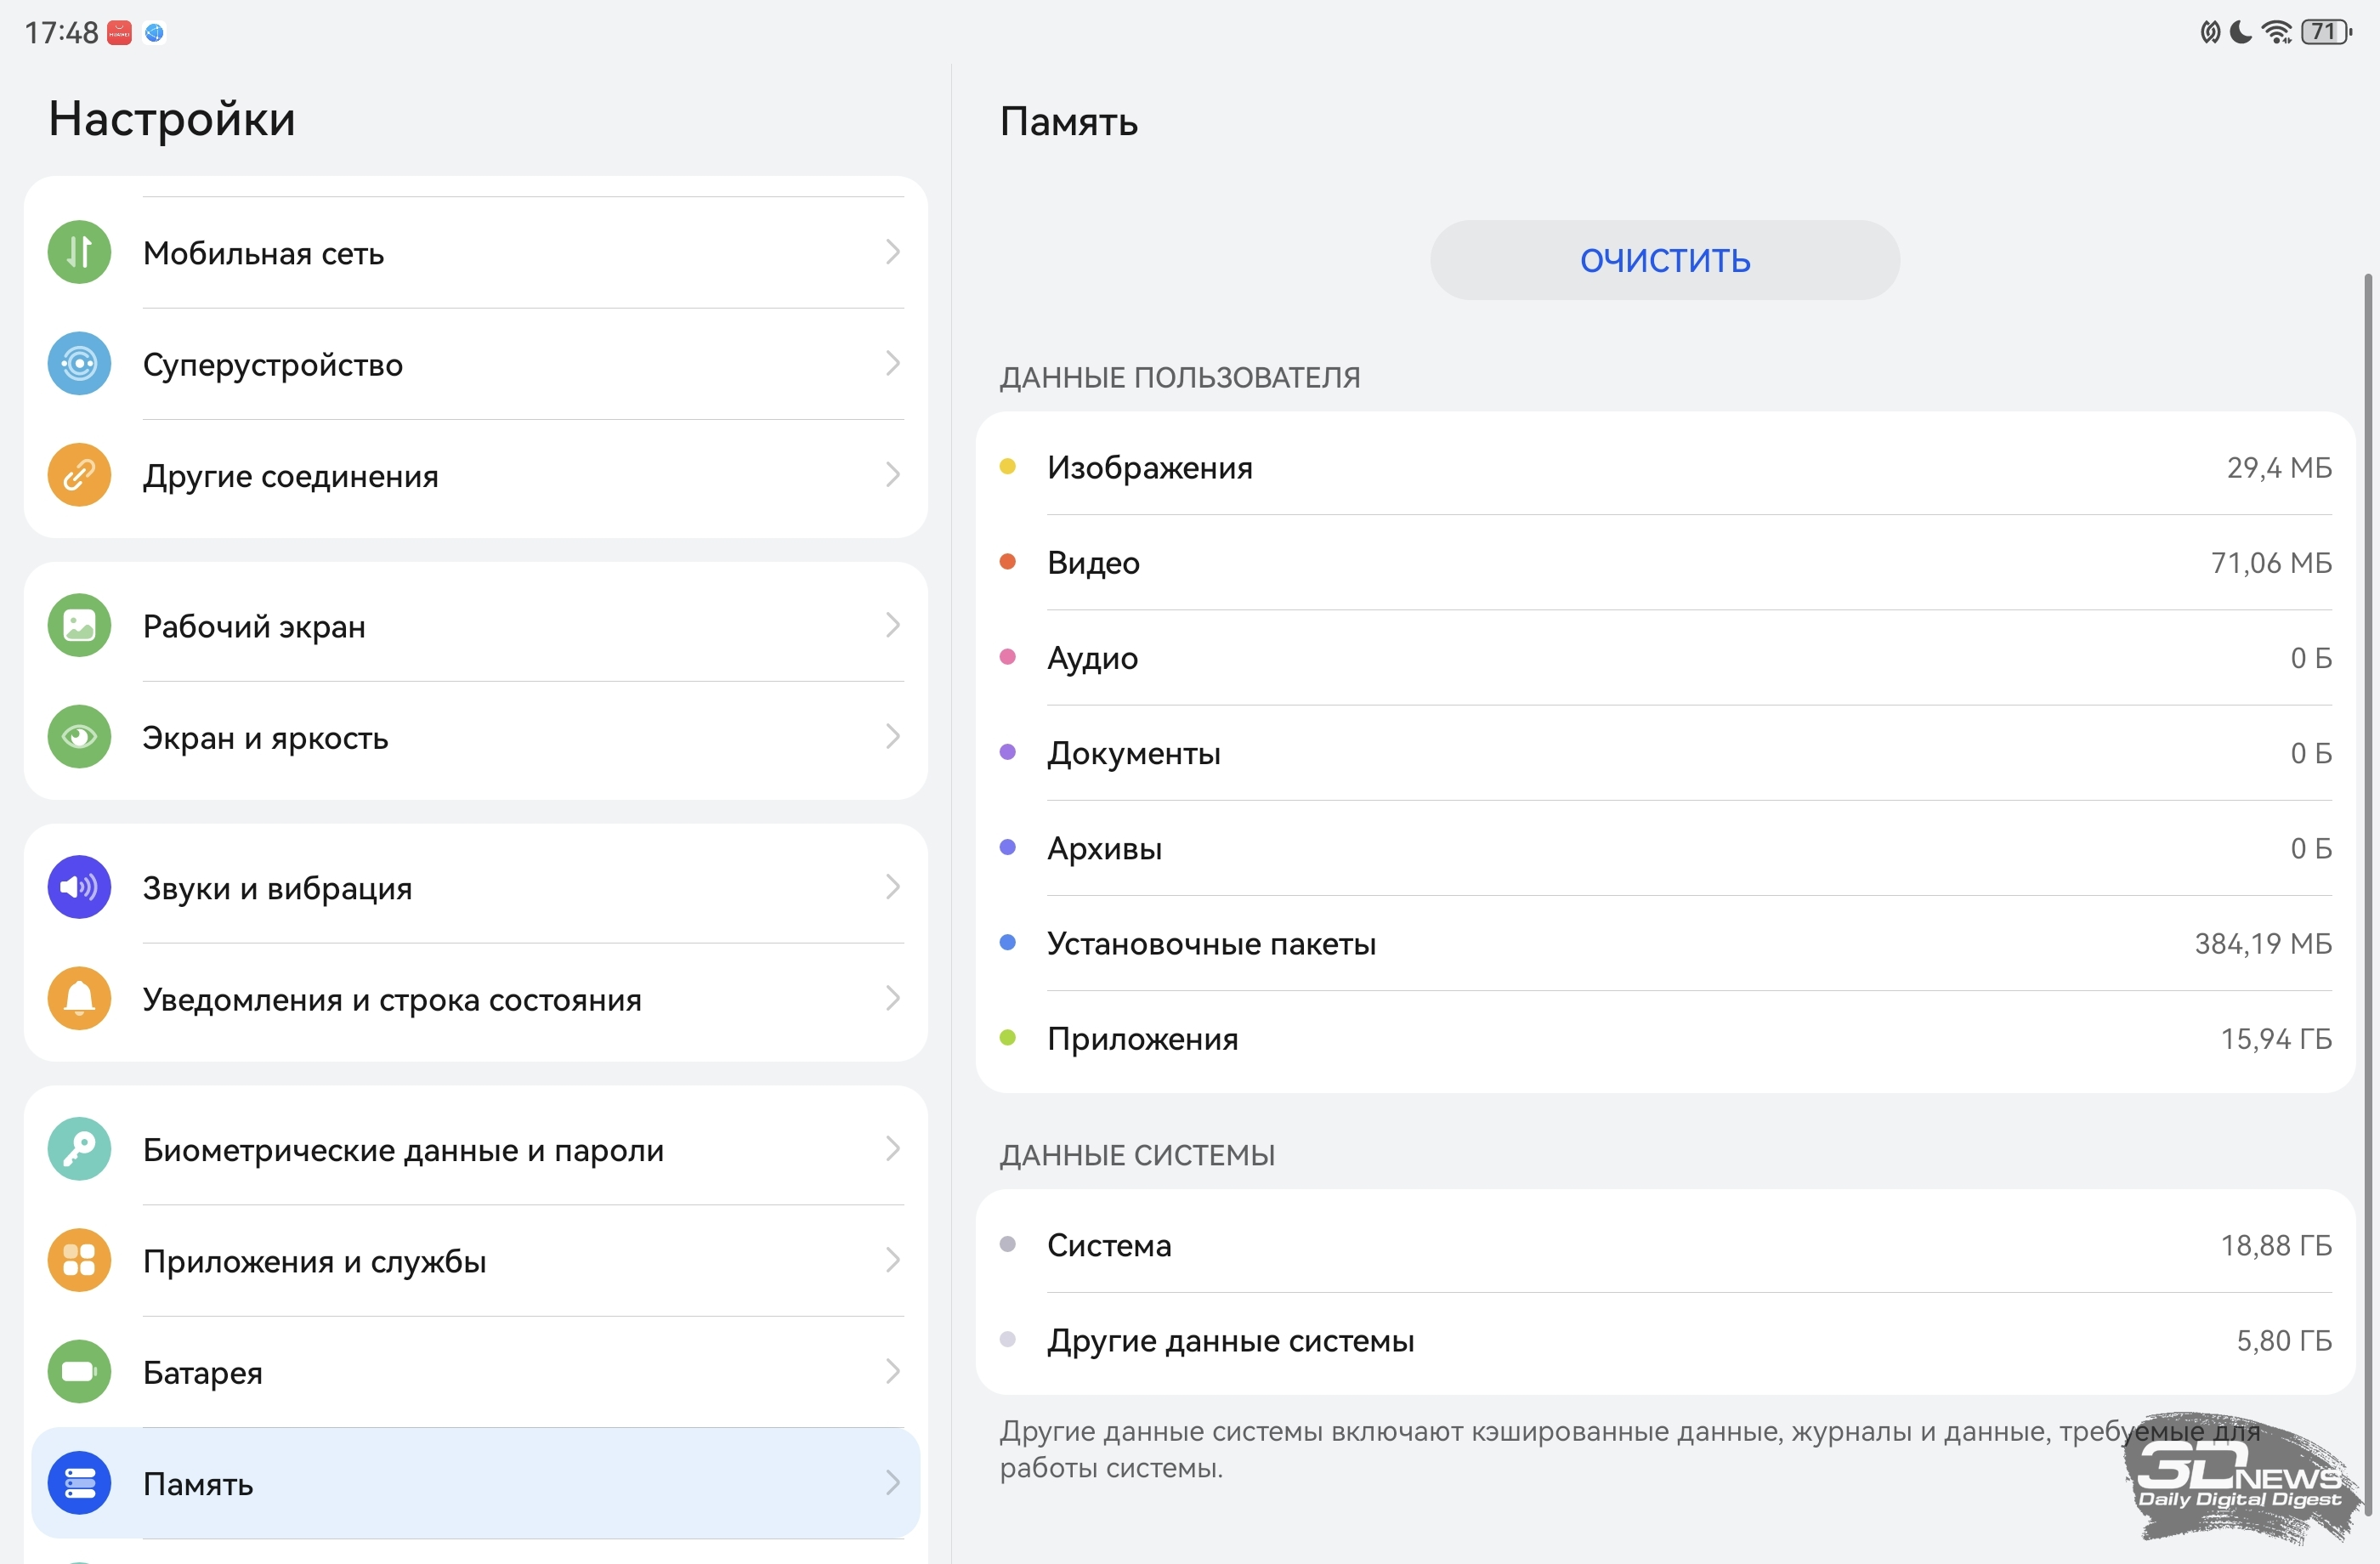The width and height of the screenshot is (2380, 1564).
Task: Expand the Память row chevron
Action: click(893, 1483)
